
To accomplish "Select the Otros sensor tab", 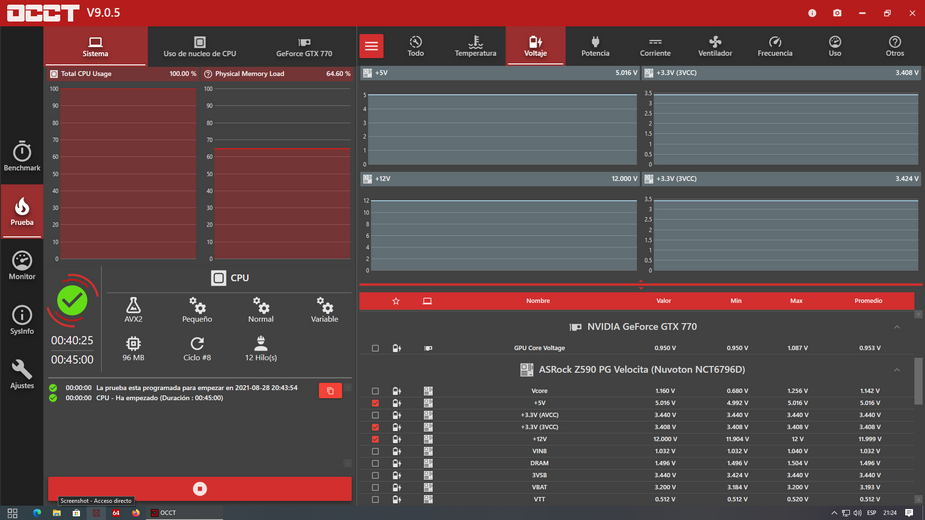I will (x=894, y=46).
